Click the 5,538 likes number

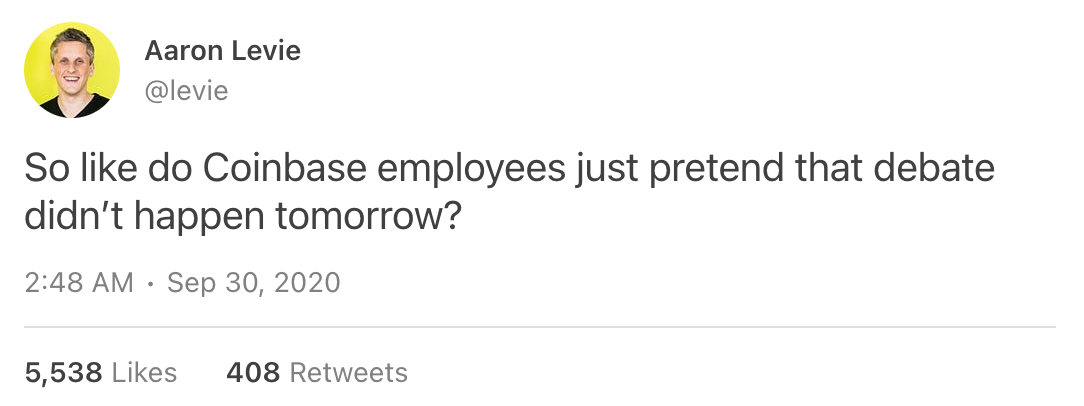(x=63, y=373)
